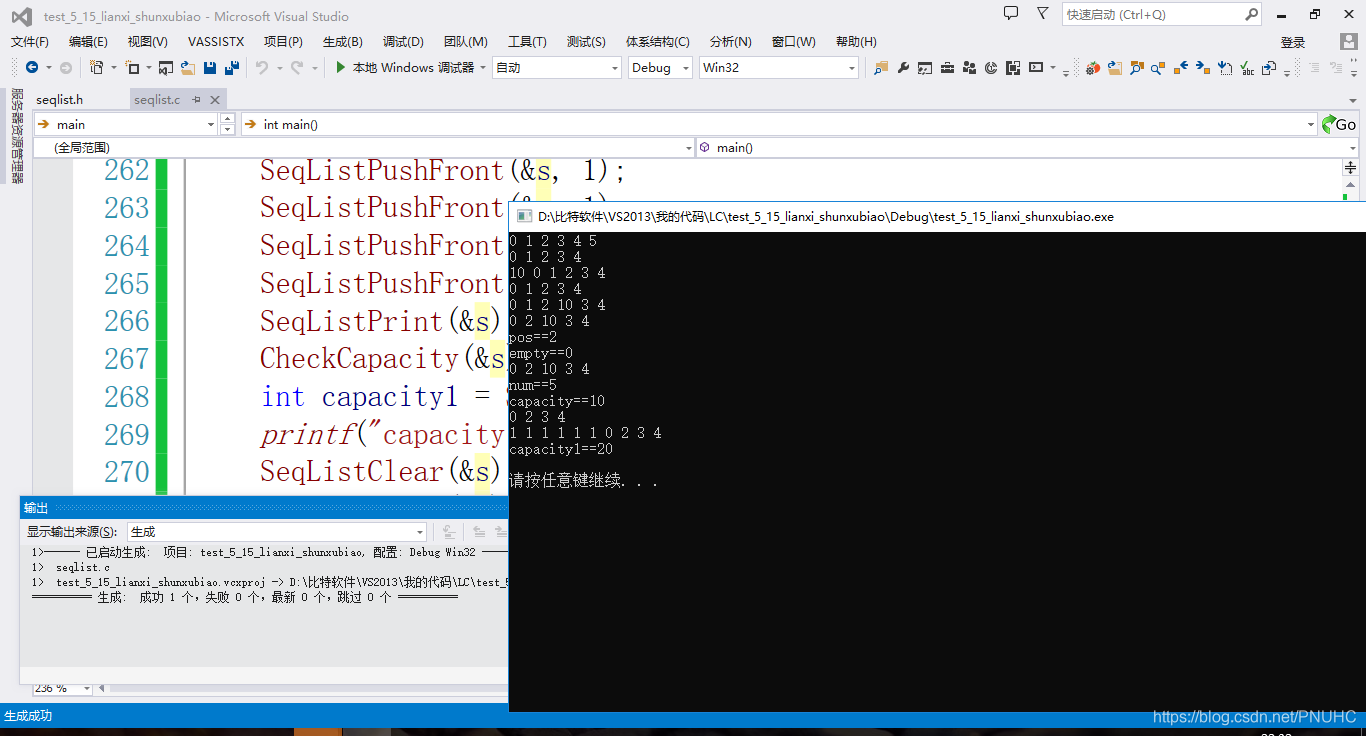Screen dimensions: 1366x736
Task: Click the Quick Launch search field
Action: coord(1153,14)
